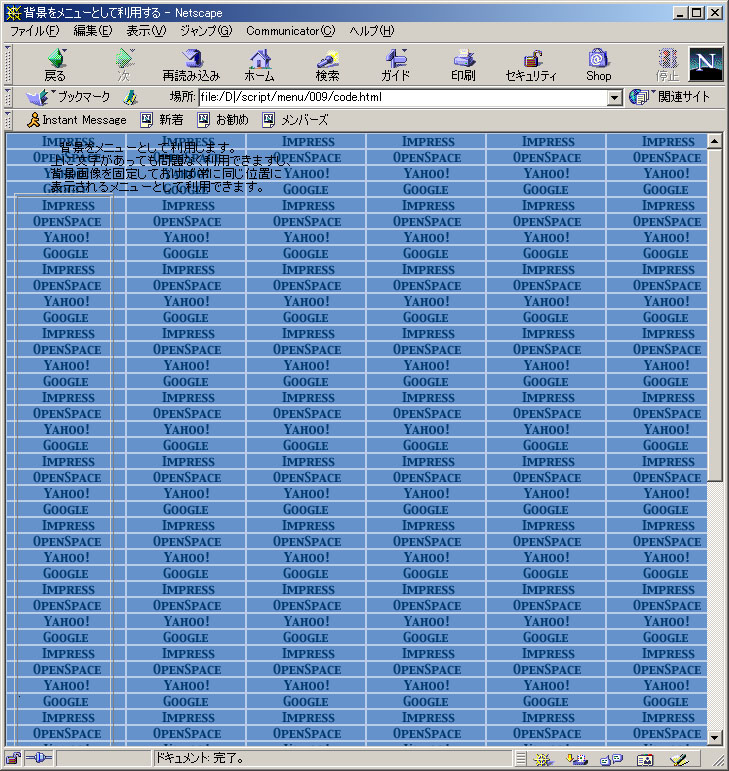Open the ファイル(F) menu
Image resolution: width=729 pixels, height=771 pixels.
(34, 31)
